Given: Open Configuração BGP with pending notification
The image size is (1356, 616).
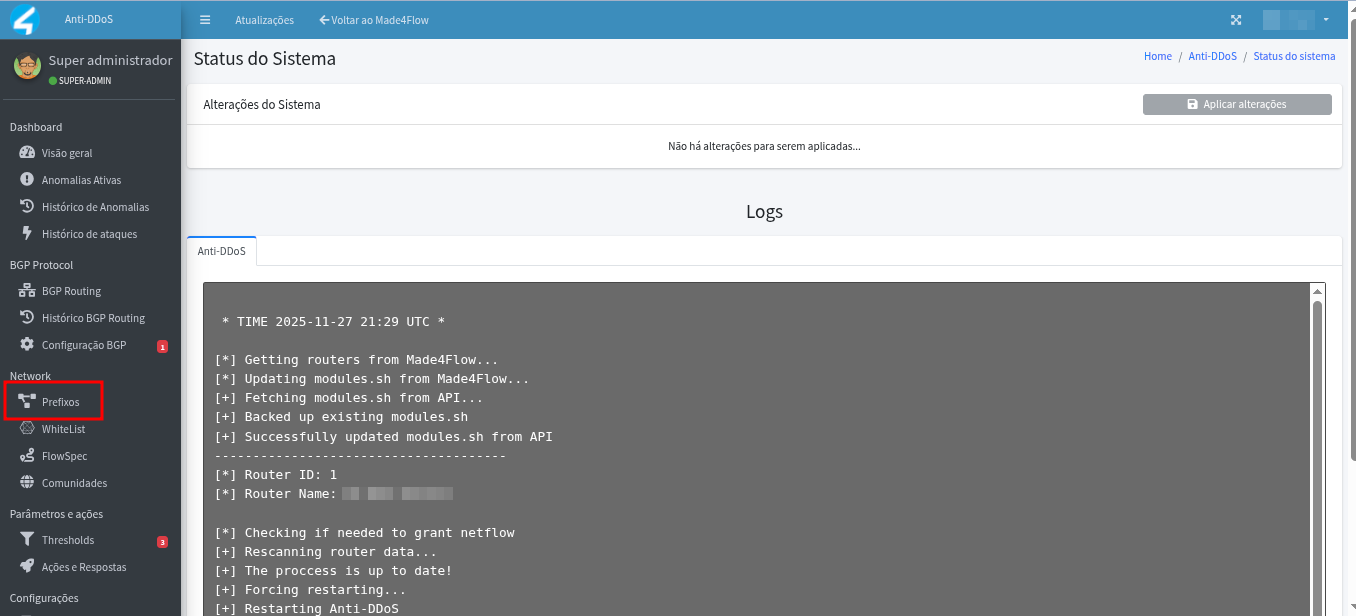Looking at the screenshot, I should tap(85, 344).
